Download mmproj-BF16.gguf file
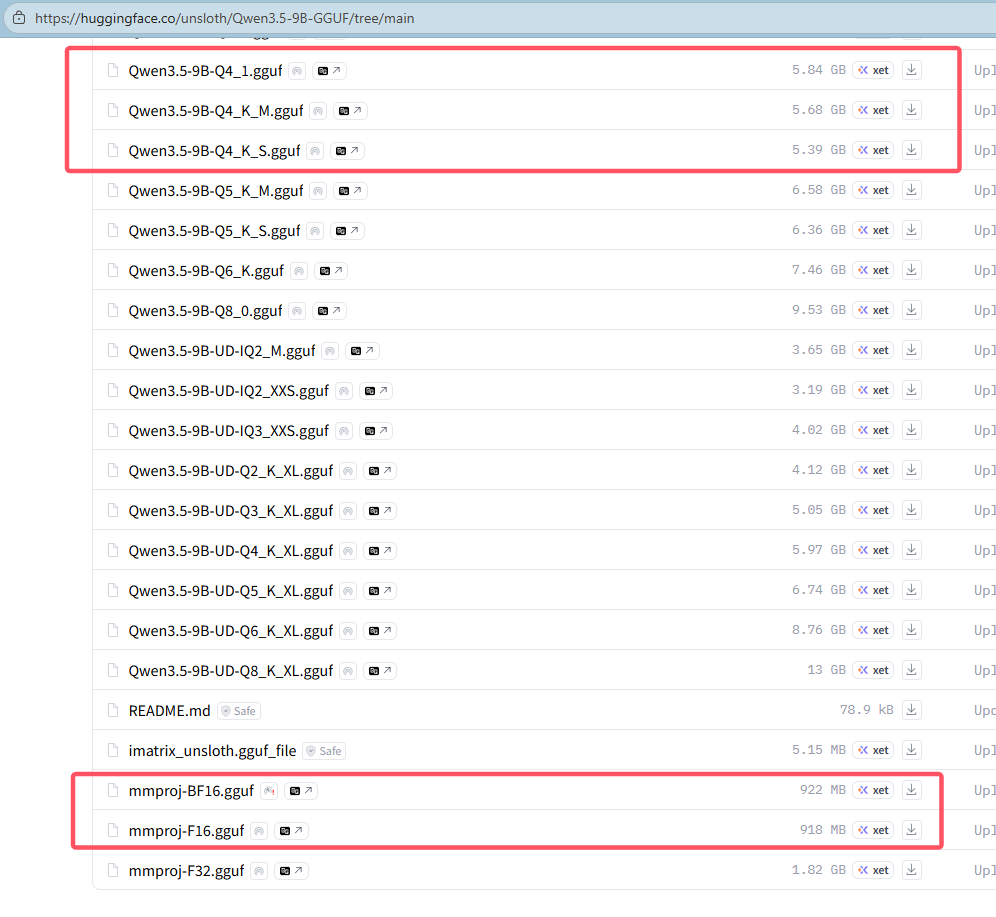996x917 pixels. pyautogui.click(x=911, y=790)
